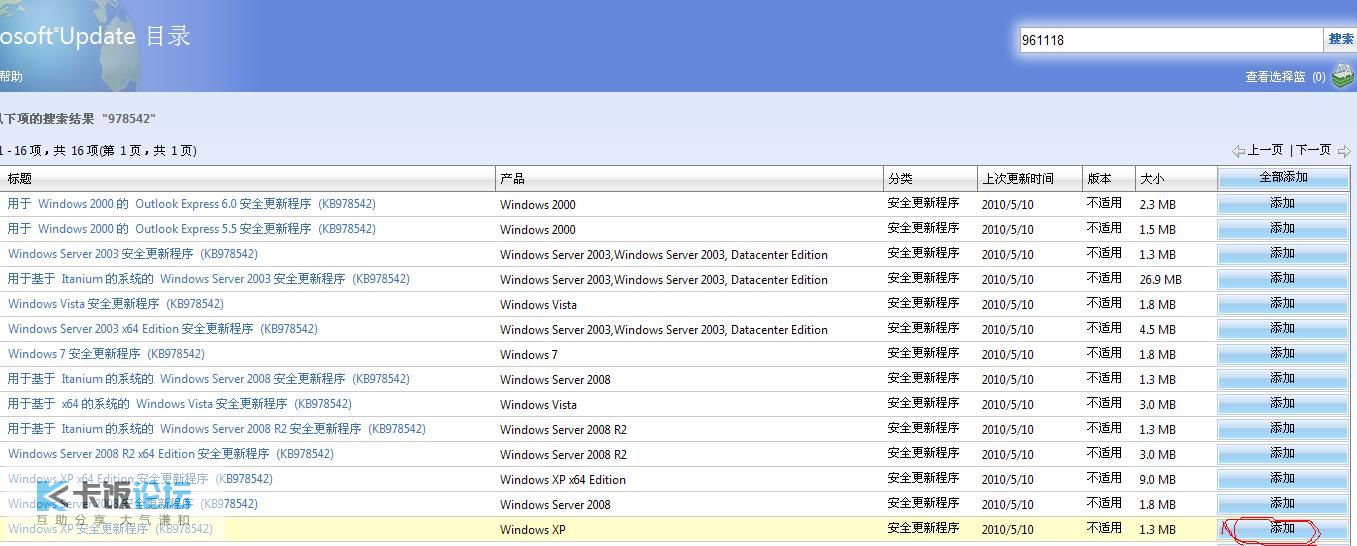Image resolution: width=1357 pixels, height=546 pixels.
Task: Open the 帮助 help link
Action: 11,76
